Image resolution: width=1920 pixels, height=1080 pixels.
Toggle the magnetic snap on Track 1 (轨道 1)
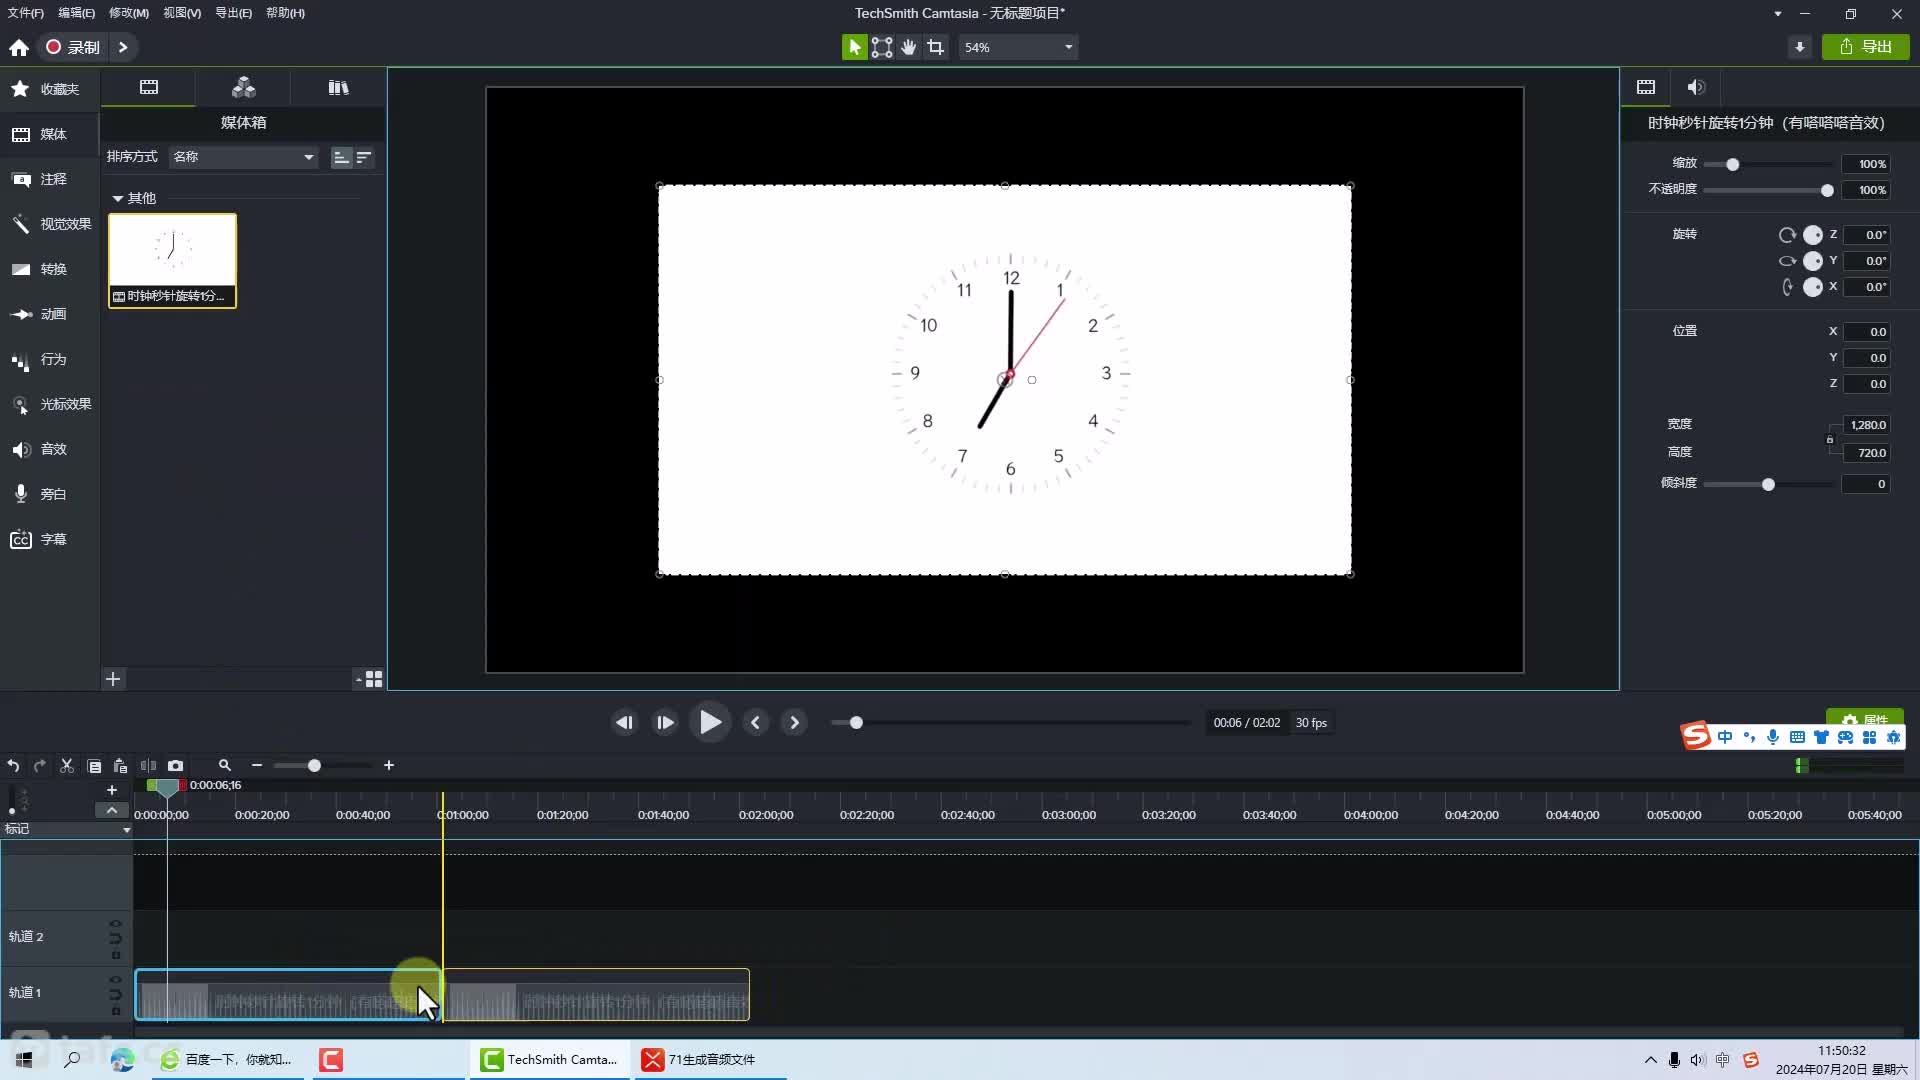[115, 995]
